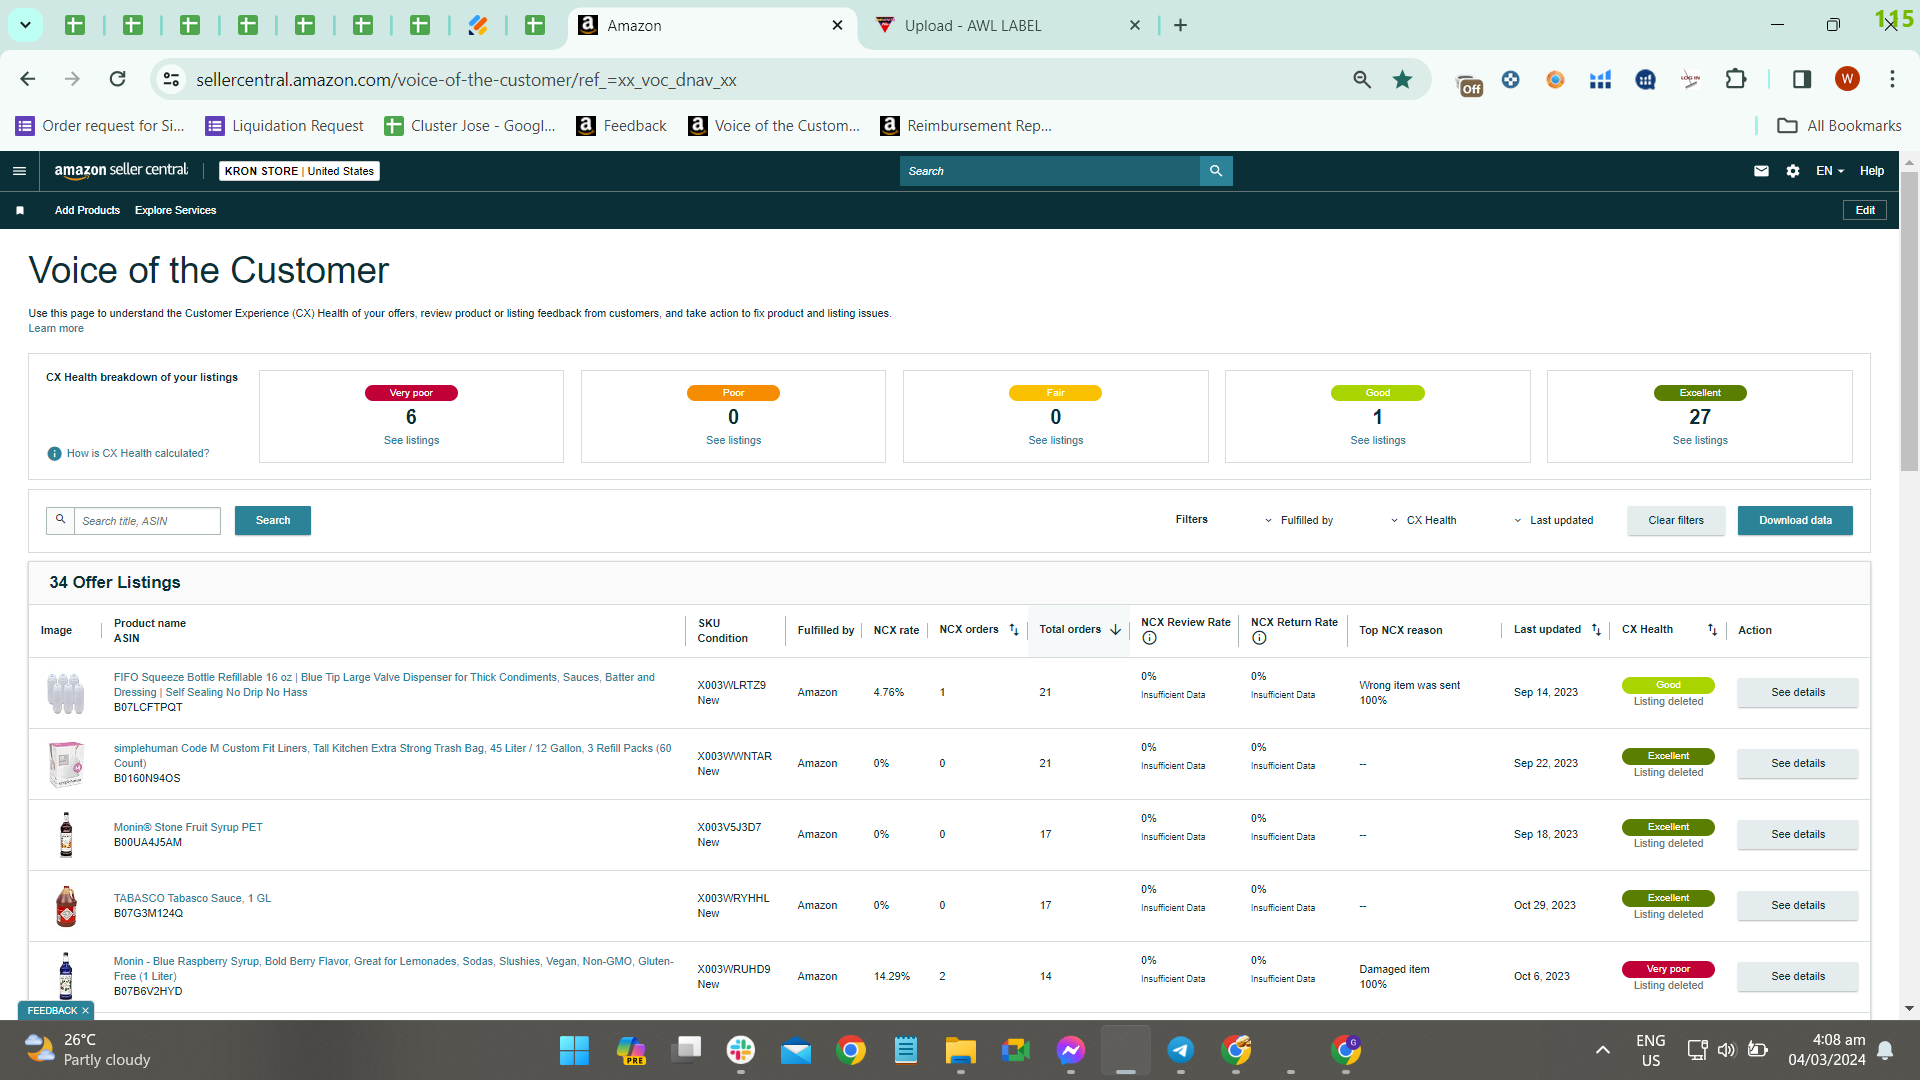Click the FIFO Squeeze Bottle product thumbnail

pyautogui.click(x=66, y=692)
